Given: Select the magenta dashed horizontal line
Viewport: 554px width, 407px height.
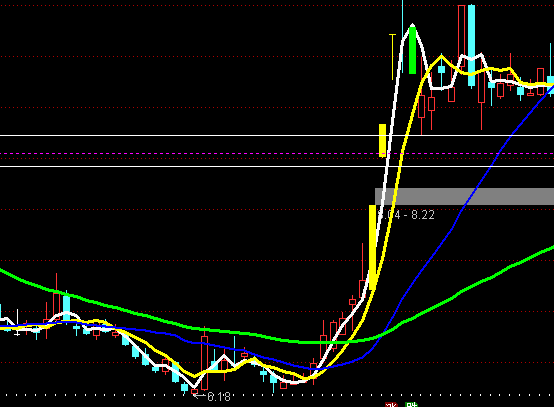Looking at the screenshot, I should (x=277, y=154).
